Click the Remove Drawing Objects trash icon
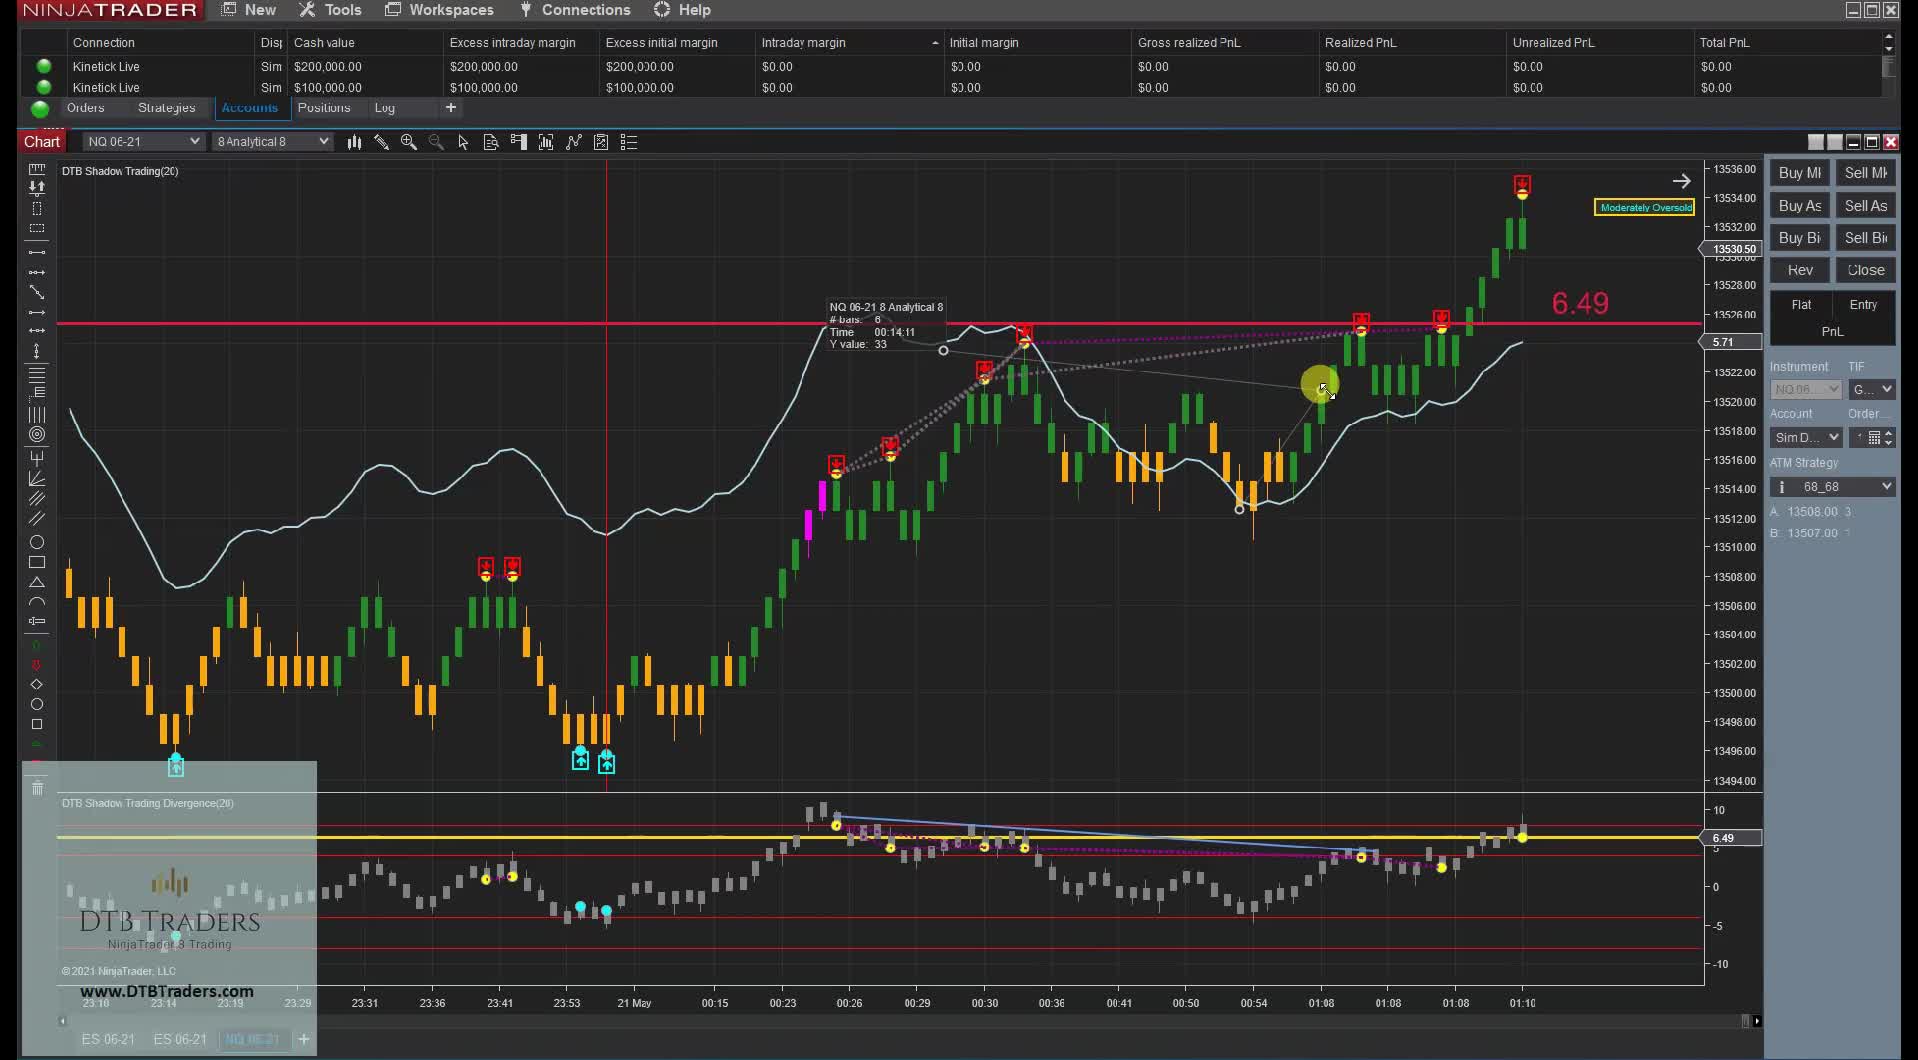This screenshot has width=1918, height=1060. [x=37, y=788]
